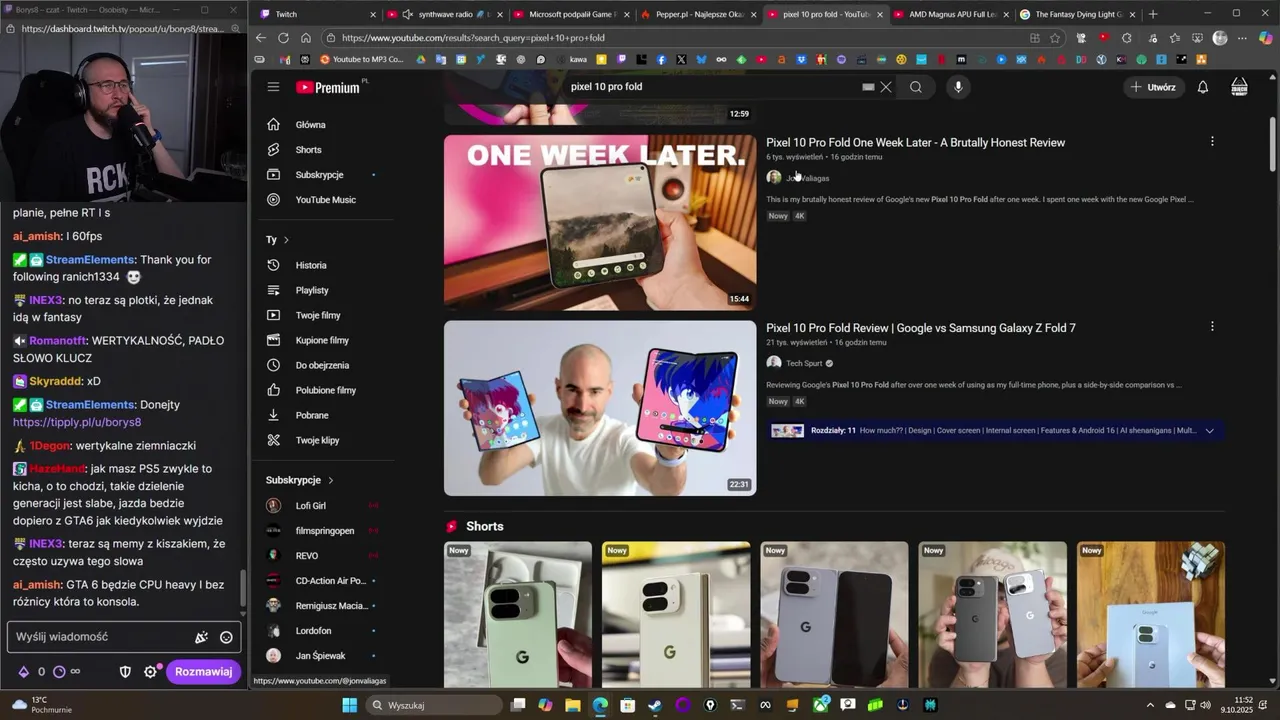Open Bits diamond icon in Twitch chat

(23, 672)
